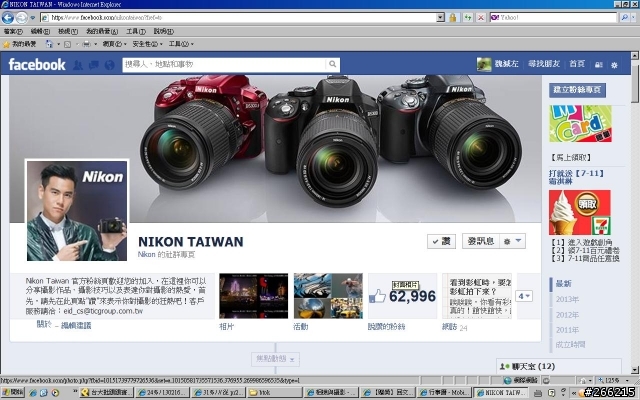
Task: Click the security lock icon by address bar
Action: (453, 18)
